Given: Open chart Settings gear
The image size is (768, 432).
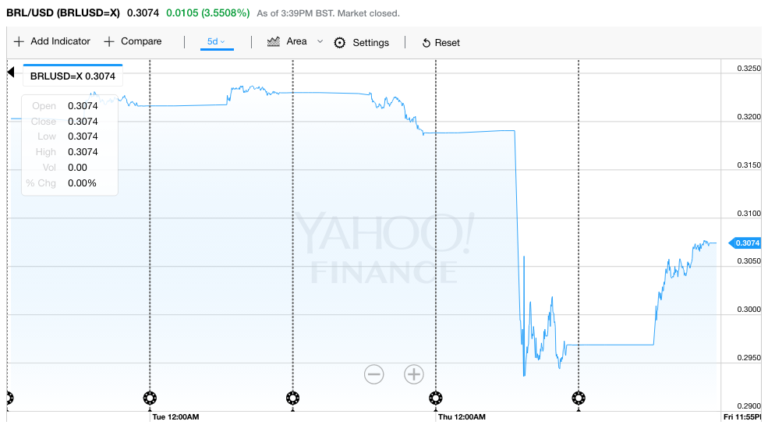Looking at the screenshot, I should tap(340, 43).
